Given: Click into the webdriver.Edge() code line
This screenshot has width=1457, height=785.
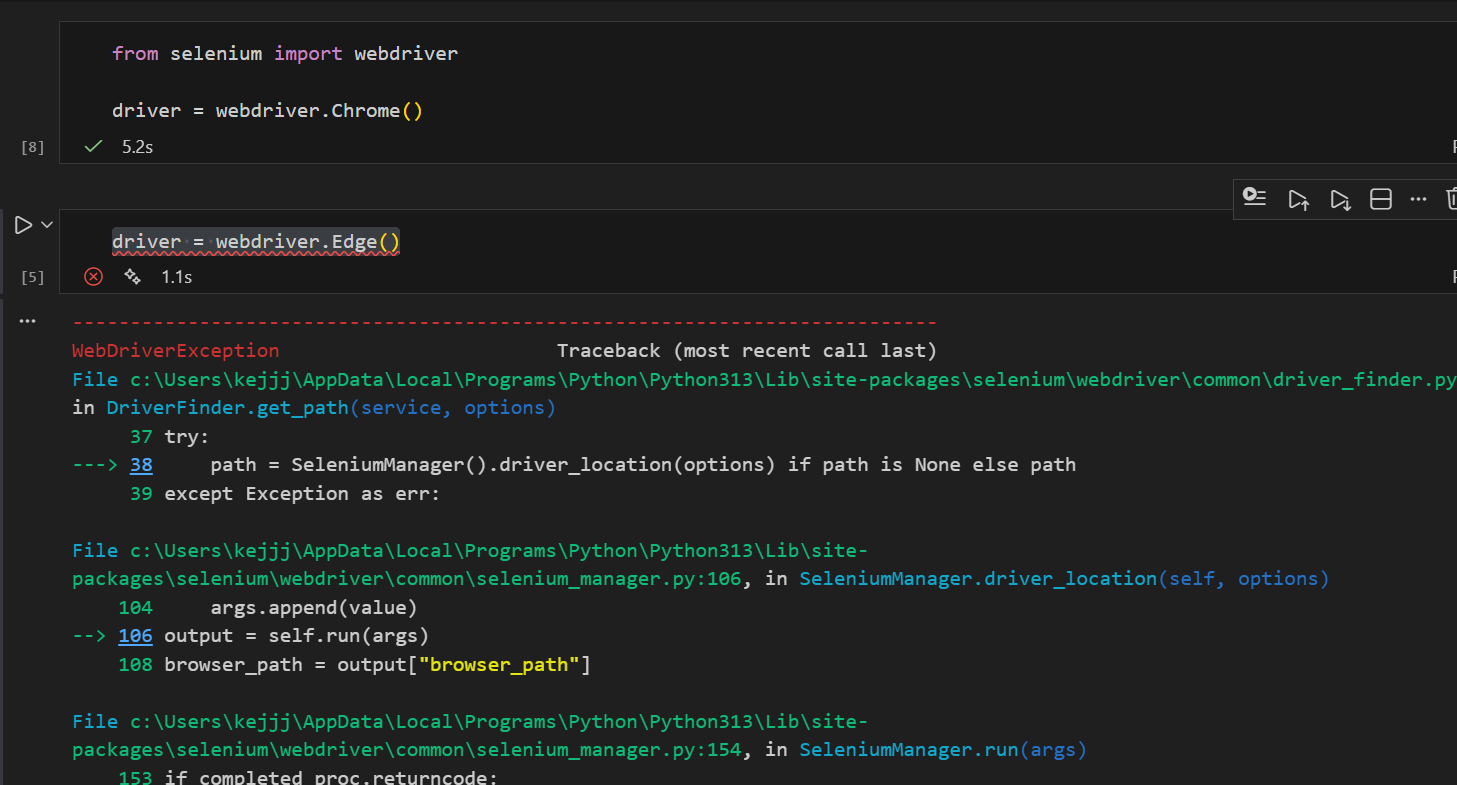Looking at the screenshot, I should click(x=255, y=242).
